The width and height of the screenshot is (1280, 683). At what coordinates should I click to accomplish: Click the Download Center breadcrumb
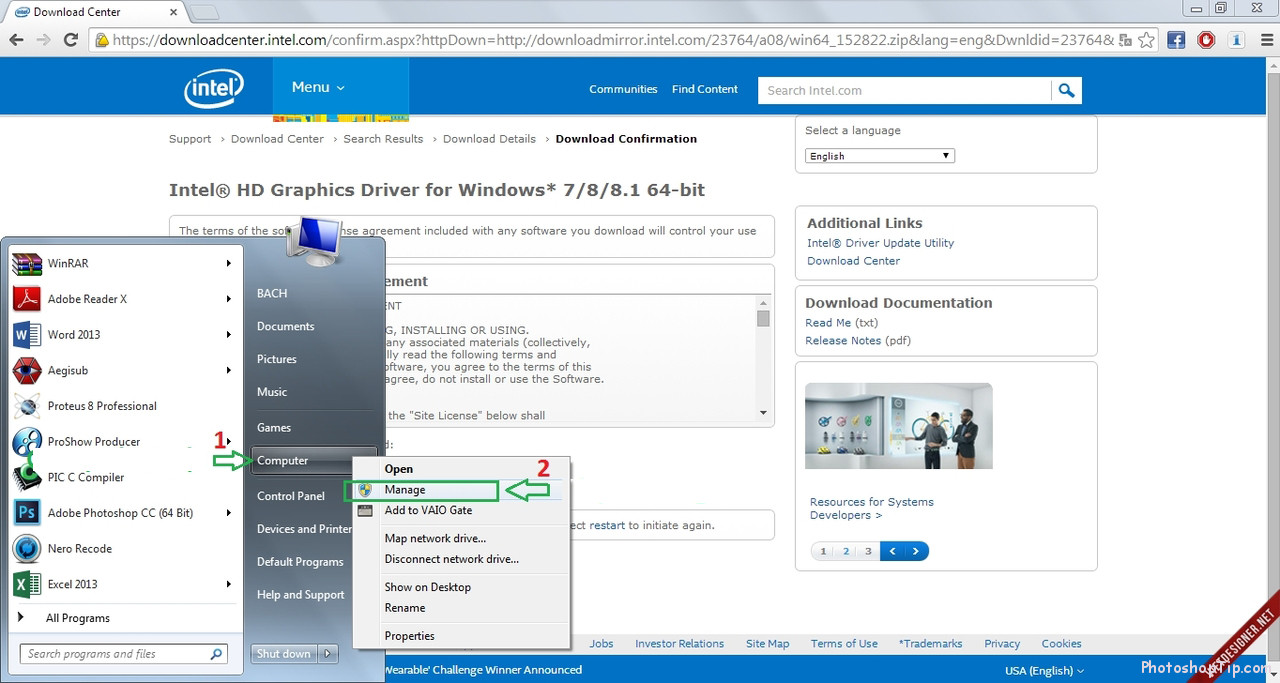click(x=277, y=139)
